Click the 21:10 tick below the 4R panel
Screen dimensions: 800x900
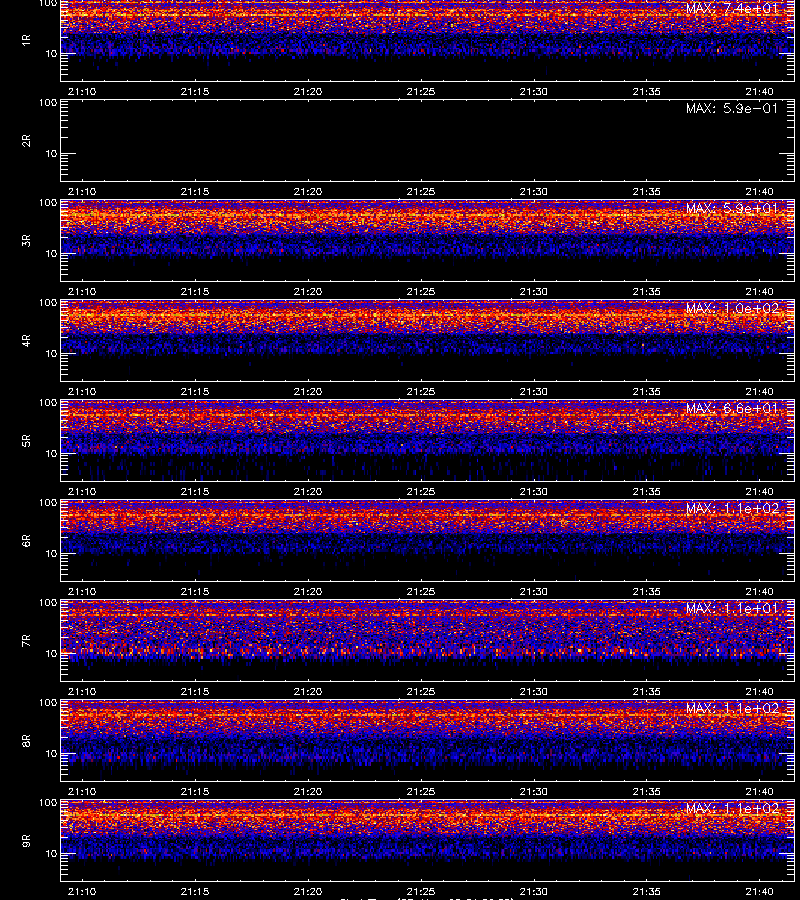point(82,391)
